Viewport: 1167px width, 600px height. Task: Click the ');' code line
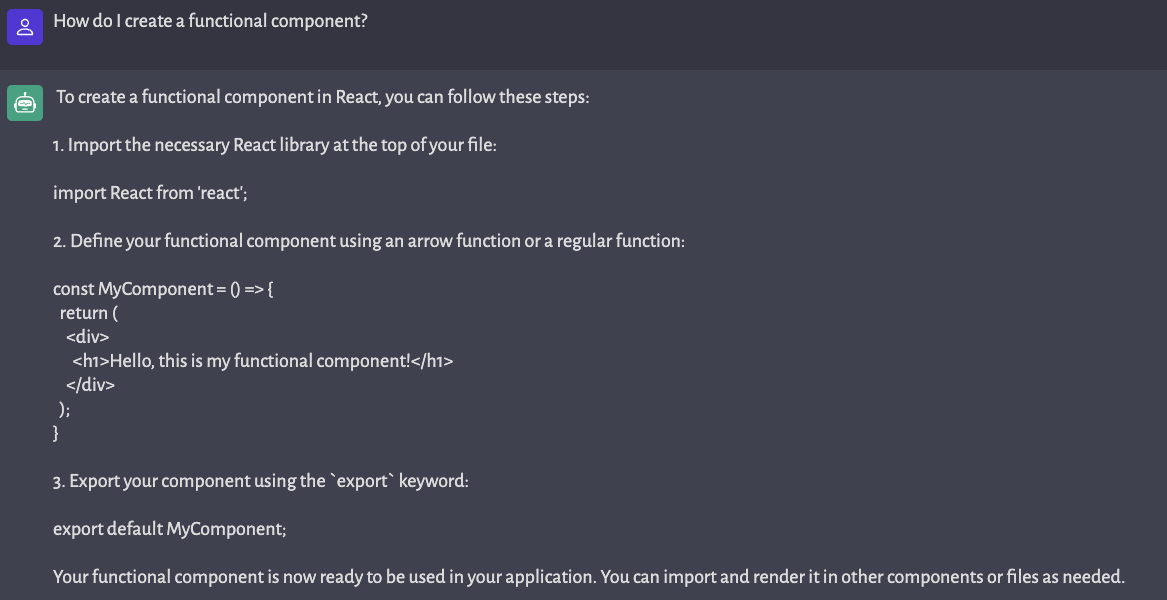(x=65, y=409)
